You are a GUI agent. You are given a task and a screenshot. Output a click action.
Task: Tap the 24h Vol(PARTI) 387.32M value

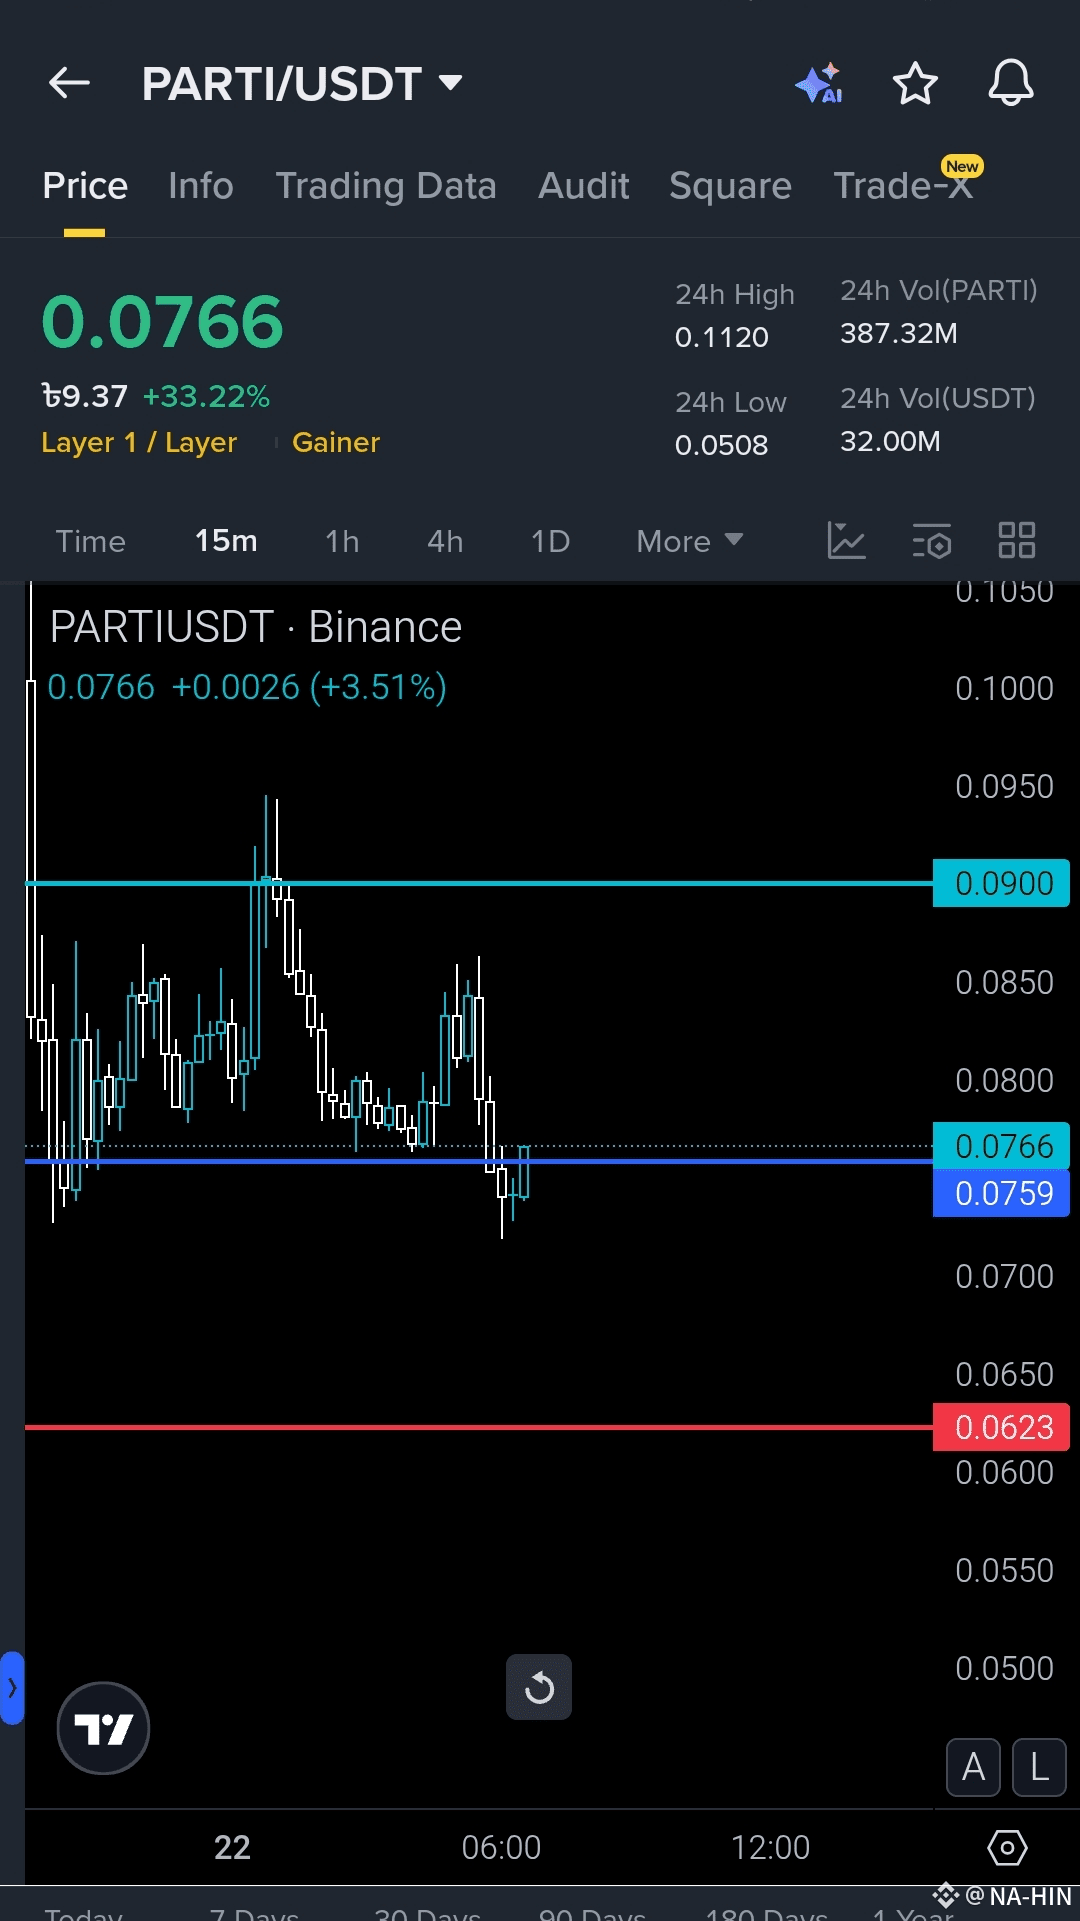(899, 333)
